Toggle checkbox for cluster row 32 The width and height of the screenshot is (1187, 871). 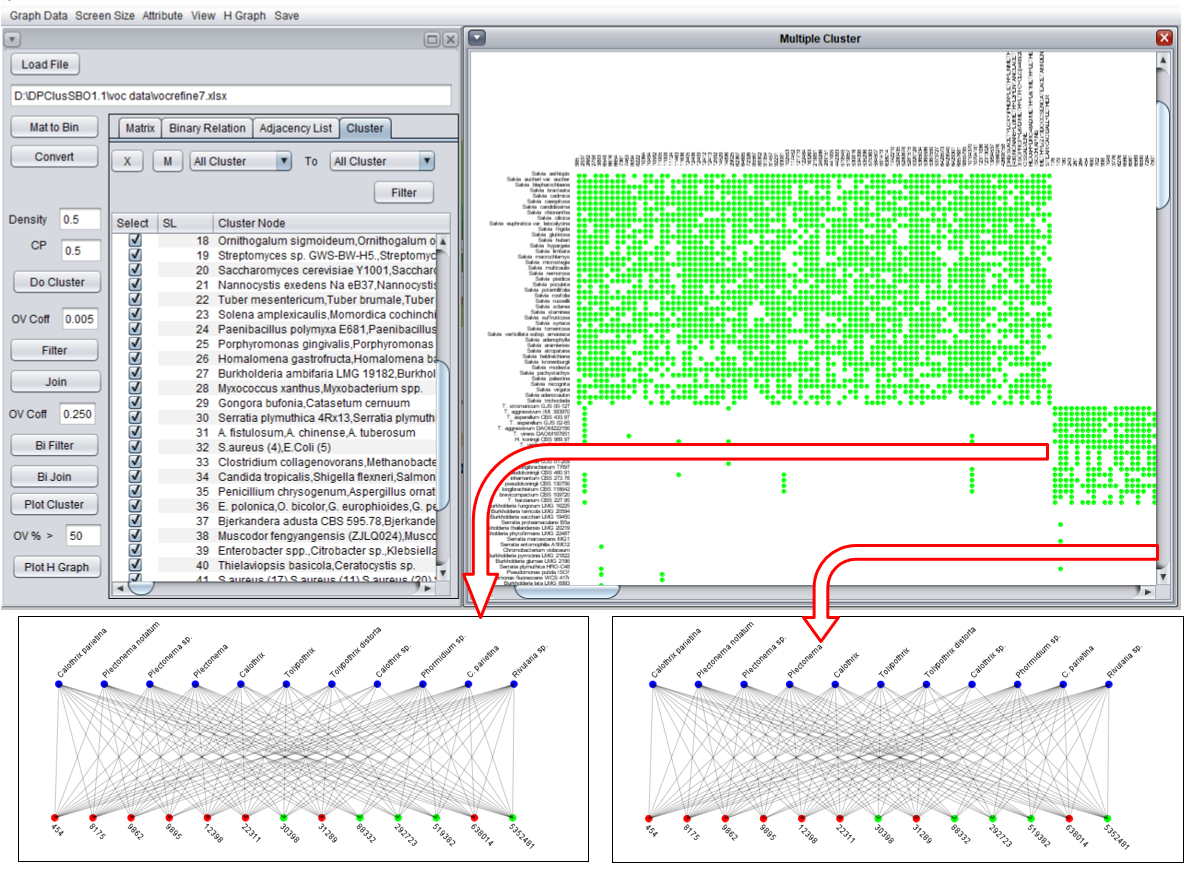coord(135,447)
